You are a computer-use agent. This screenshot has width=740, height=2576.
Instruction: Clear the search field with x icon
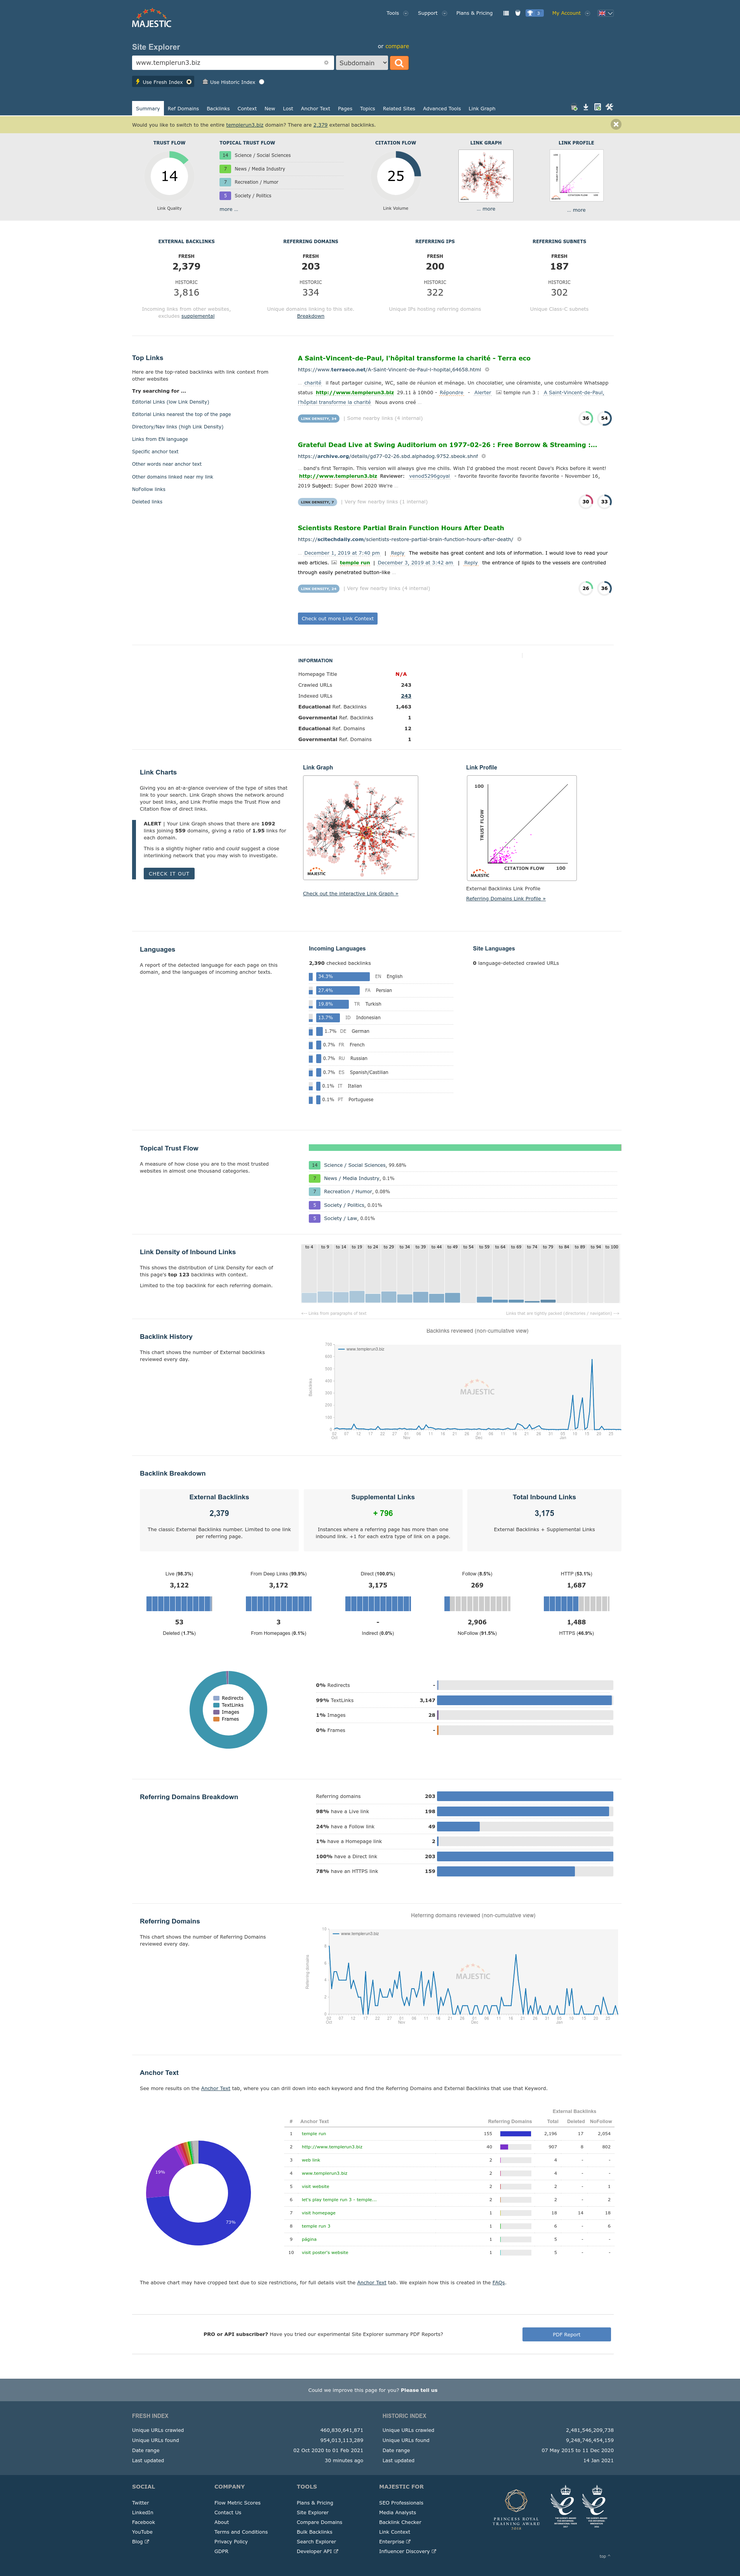click(x=326, y=63)
